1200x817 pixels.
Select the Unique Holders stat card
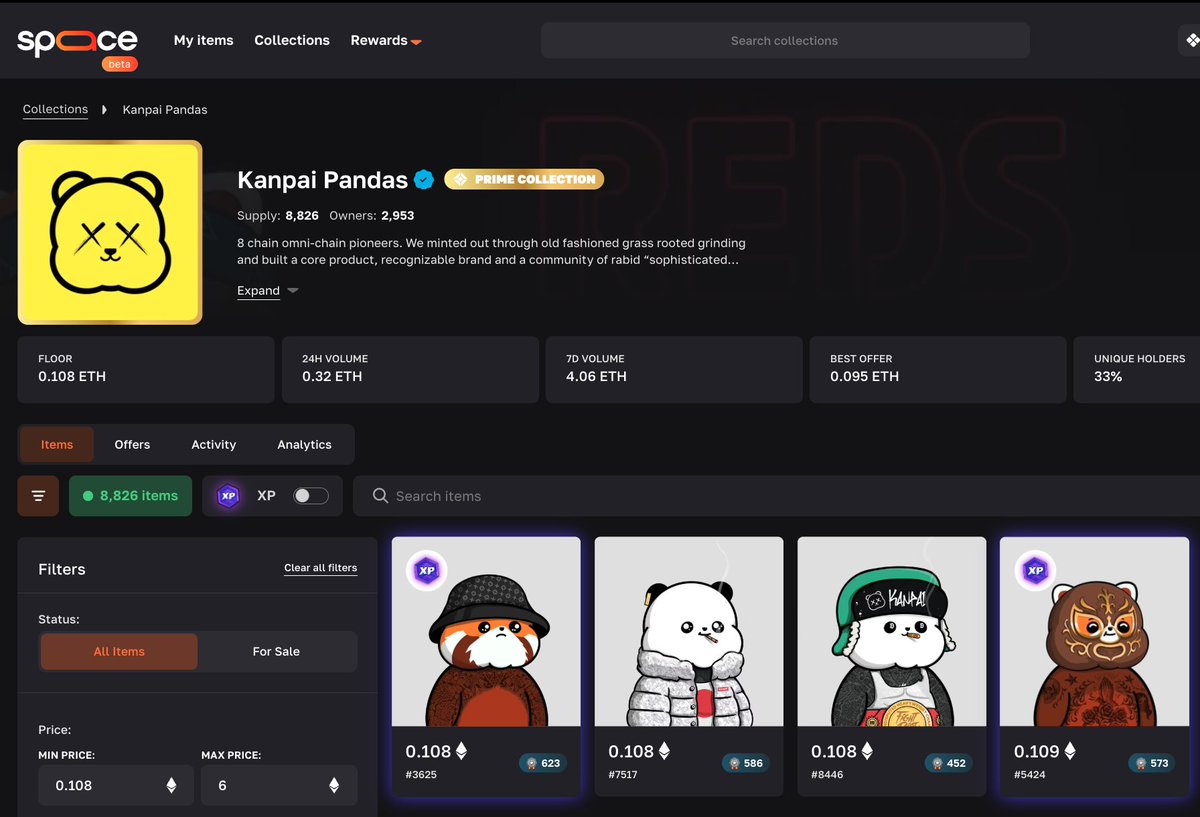coord(1137,369)
